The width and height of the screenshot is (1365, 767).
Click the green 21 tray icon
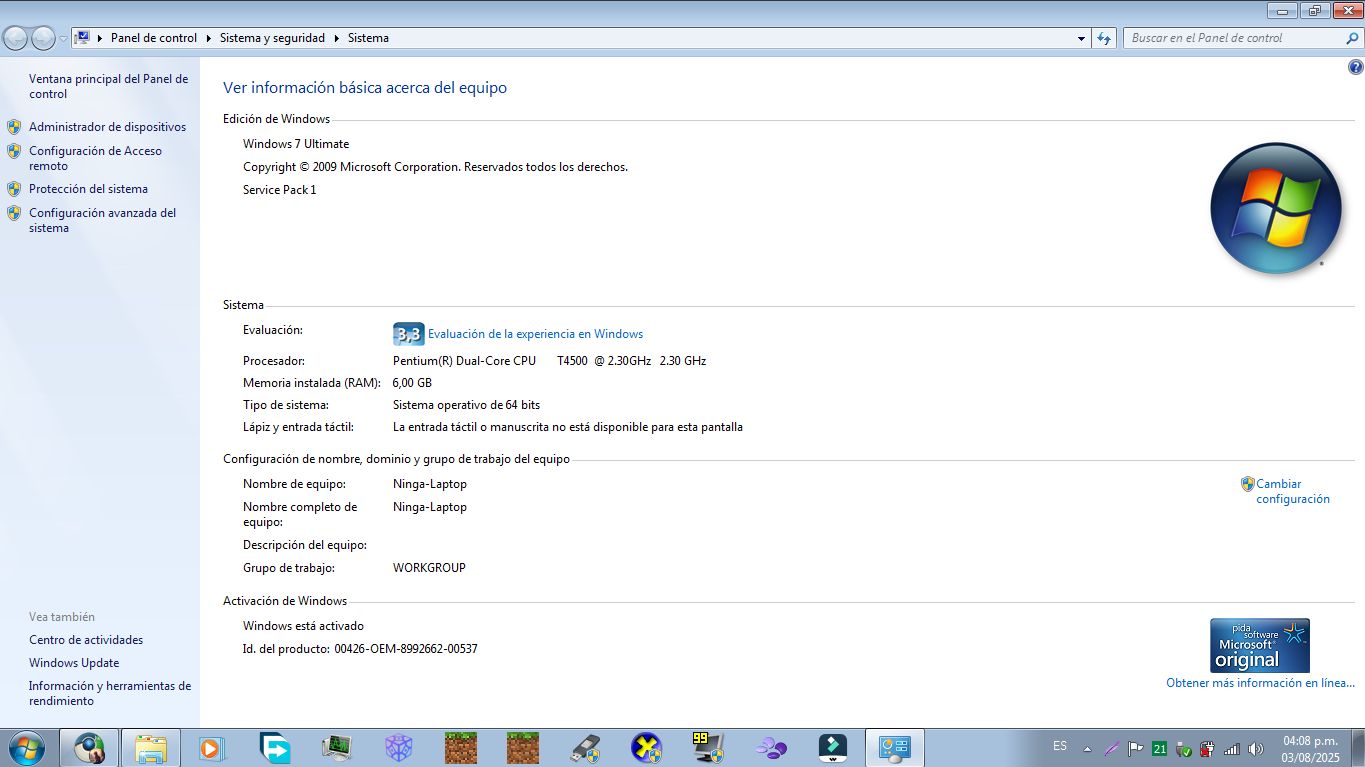coord(1160,748)
